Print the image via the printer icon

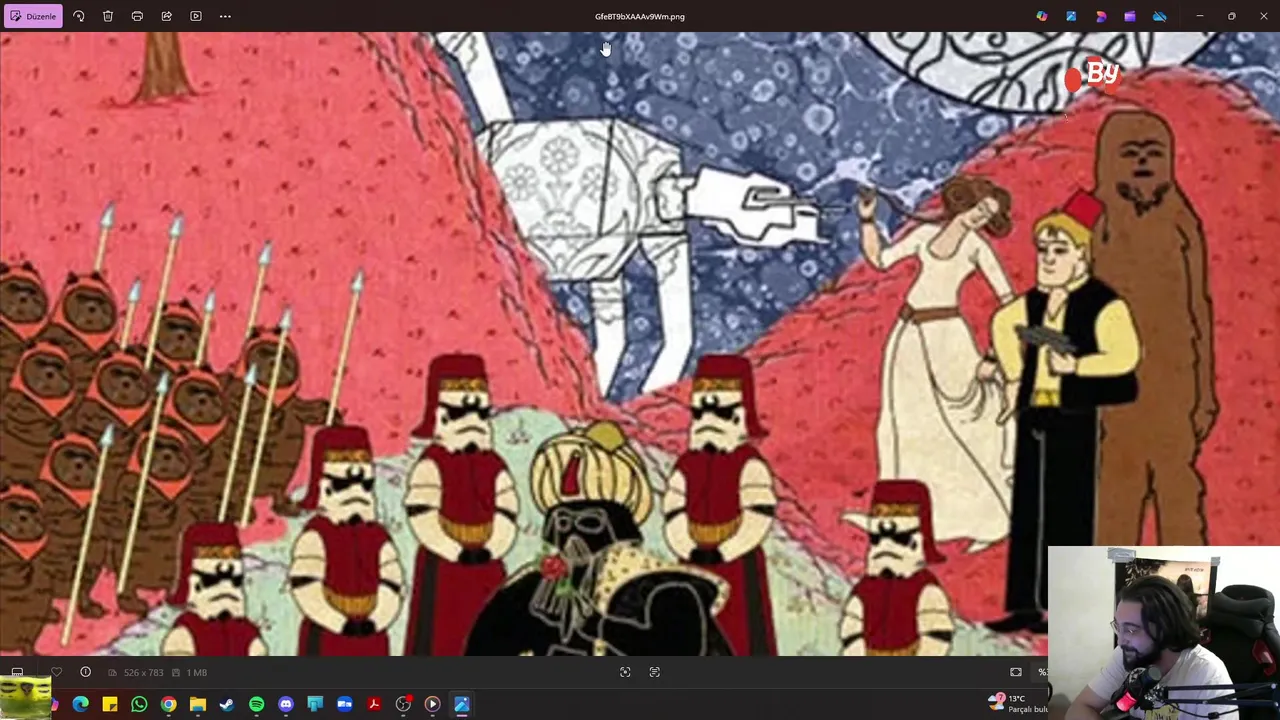pos(137,16)
